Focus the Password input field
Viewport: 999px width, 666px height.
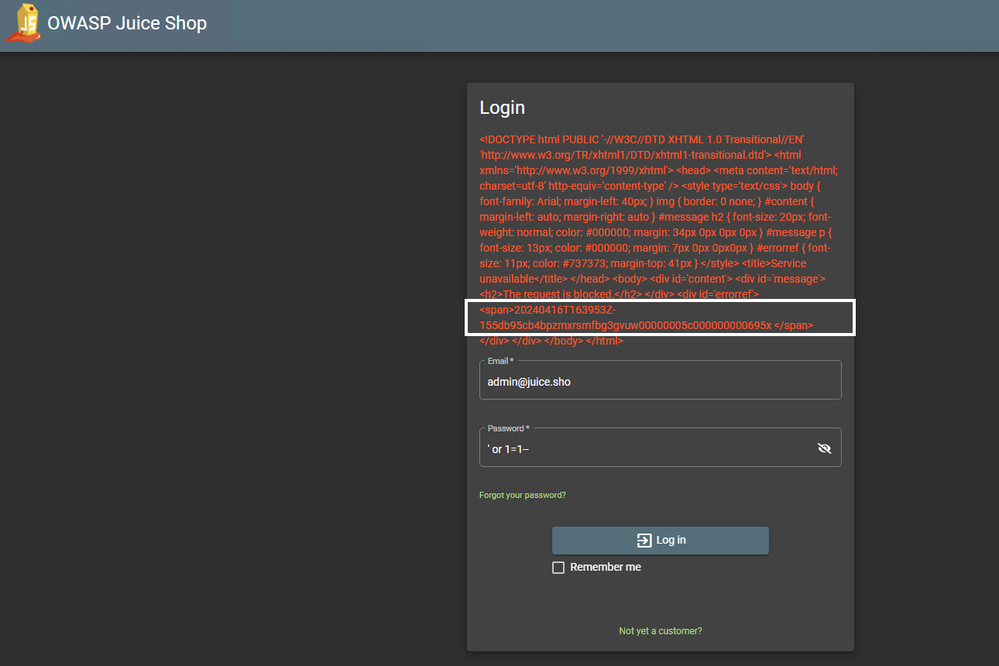coord(660,447)
